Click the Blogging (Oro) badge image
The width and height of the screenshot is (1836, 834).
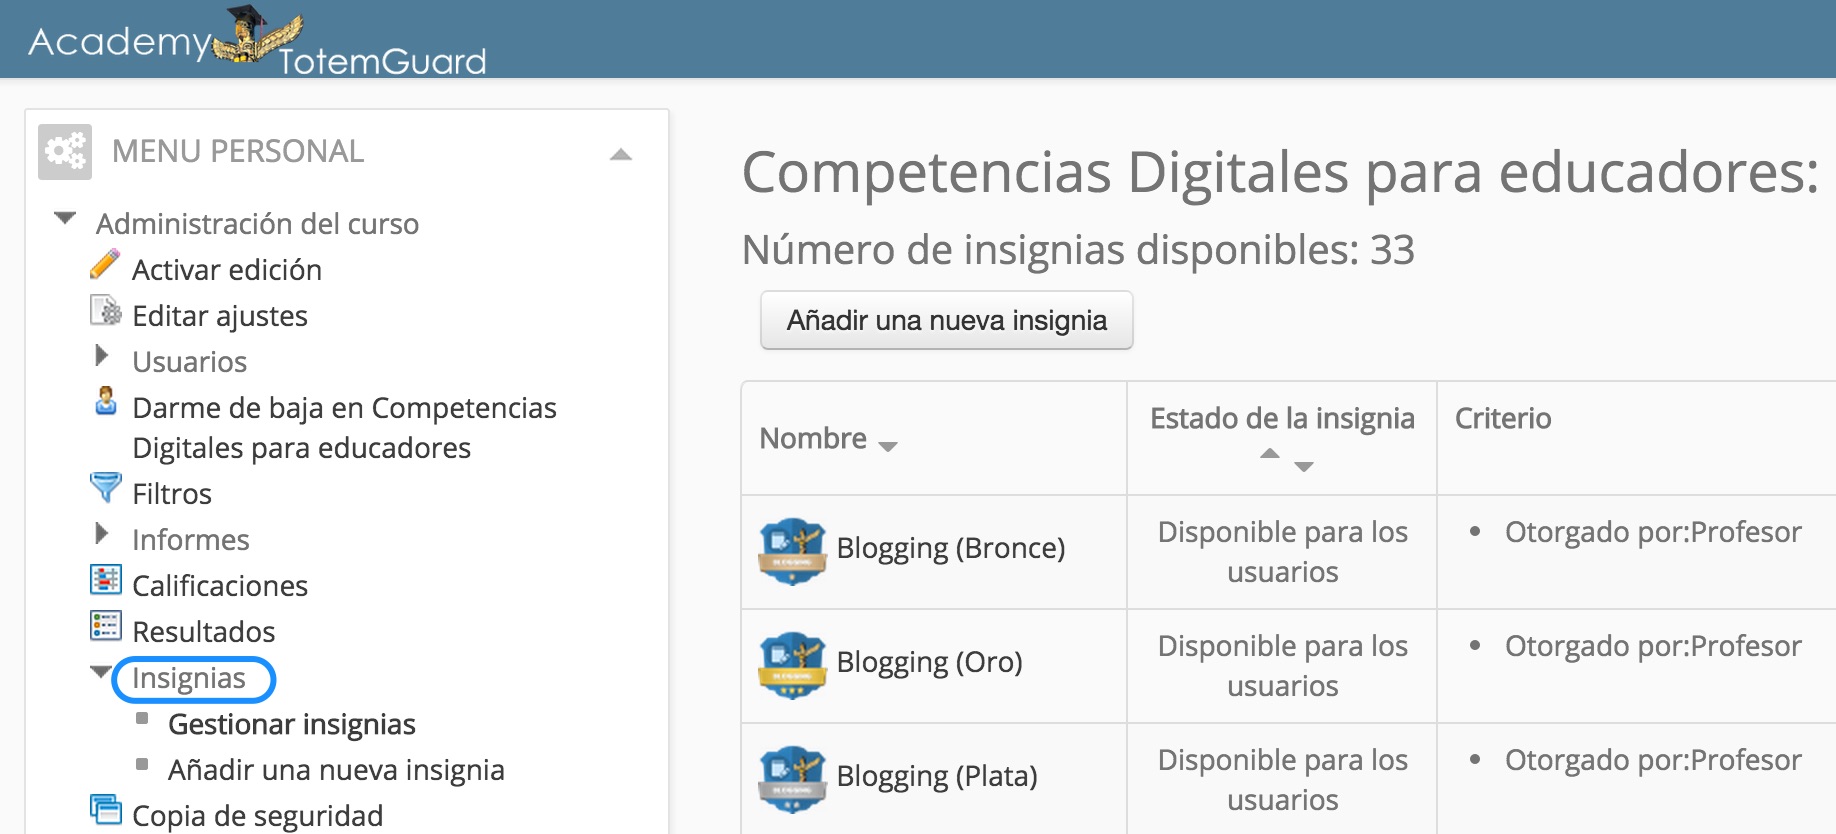point(793,665)
